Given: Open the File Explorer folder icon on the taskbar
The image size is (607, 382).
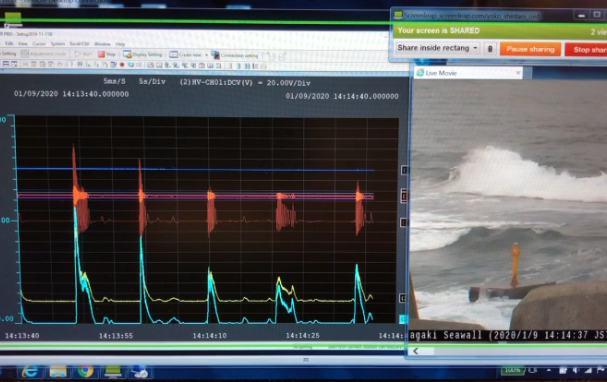Looking at the screenshot, I should [58, 372].
